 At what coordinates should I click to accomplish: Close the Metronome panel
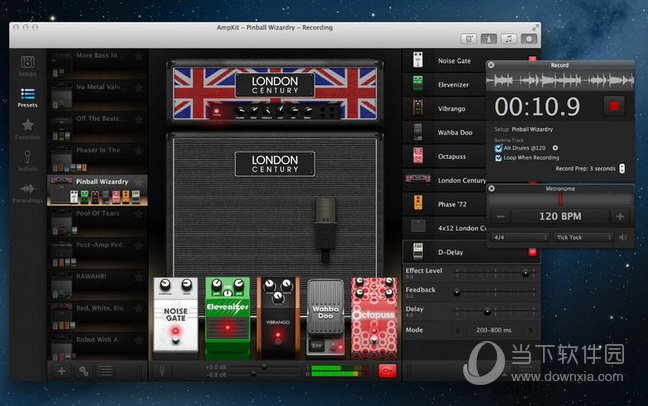click(x=491, y=189)
